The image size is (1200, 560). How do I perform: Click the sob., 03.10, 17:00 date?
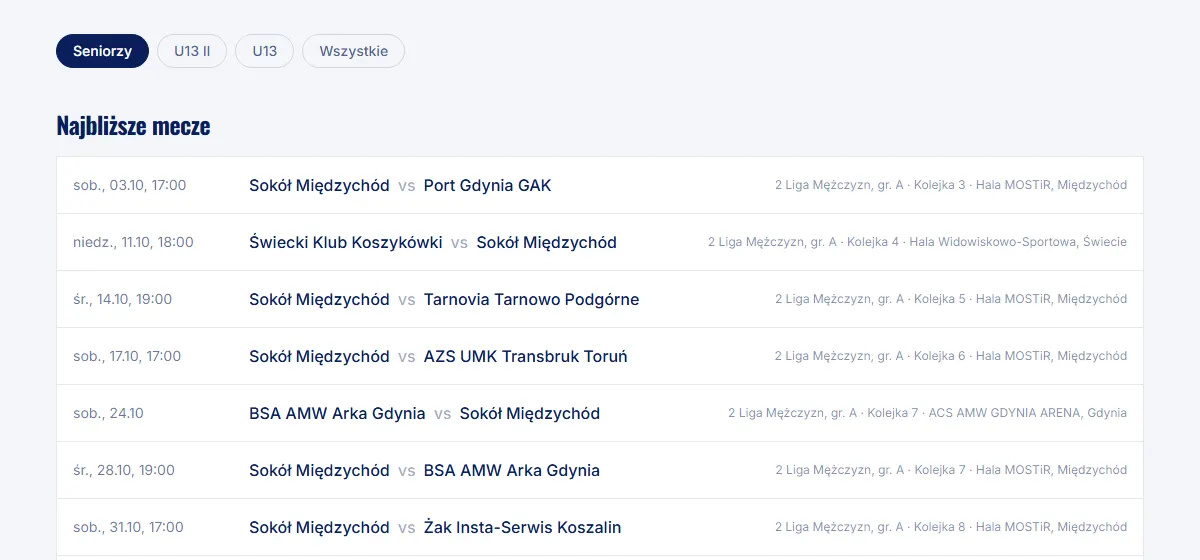130,185
